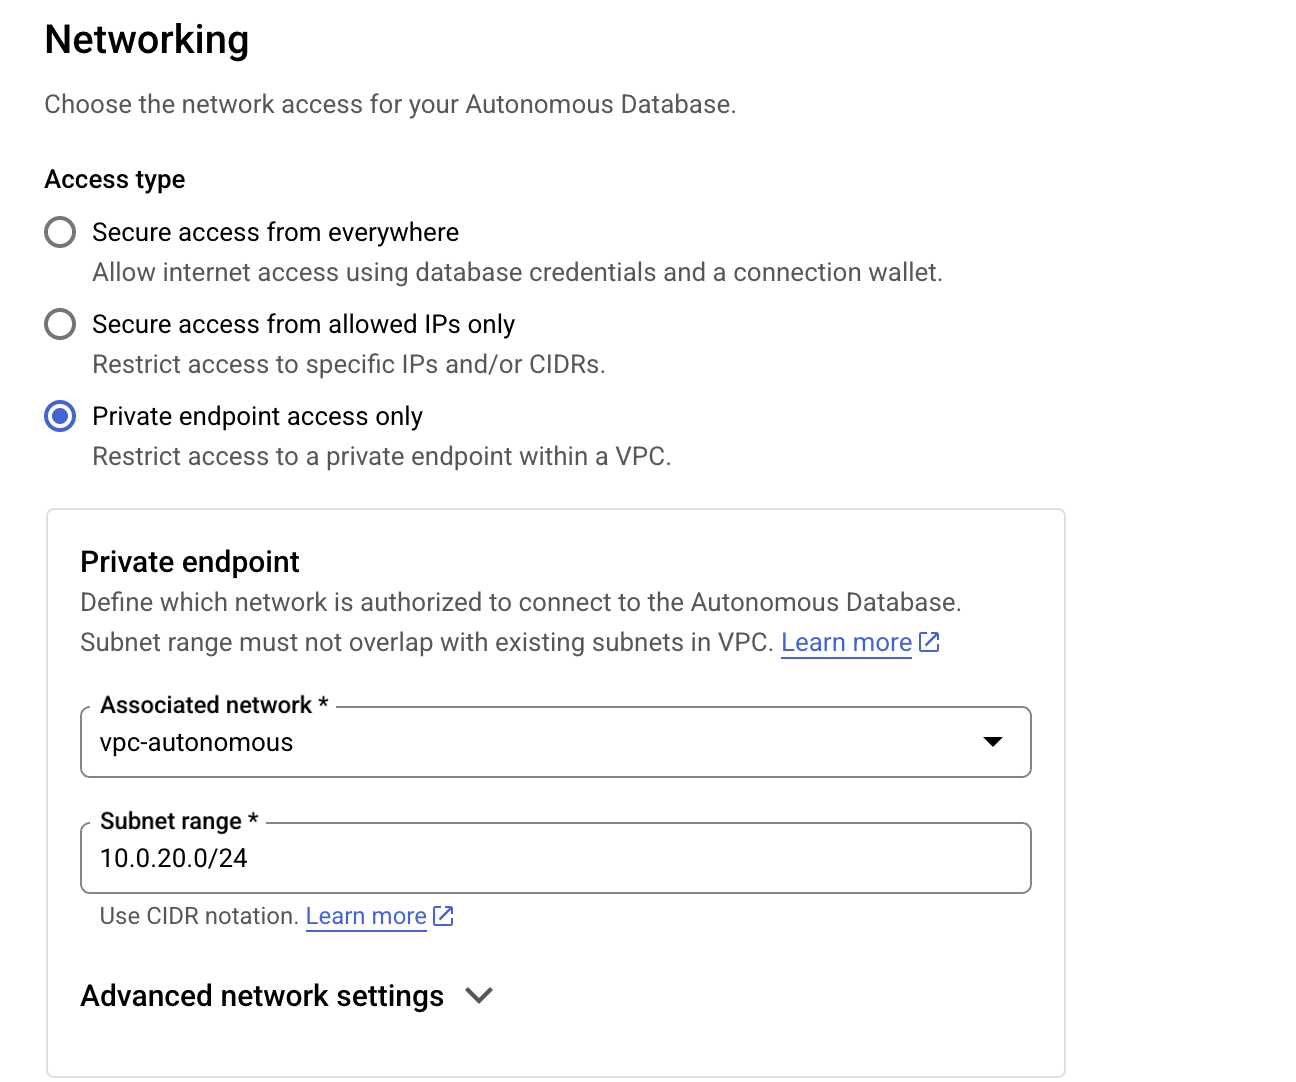Click the Private endpoint section title
1296x1082 pixels.
(190, 562)
